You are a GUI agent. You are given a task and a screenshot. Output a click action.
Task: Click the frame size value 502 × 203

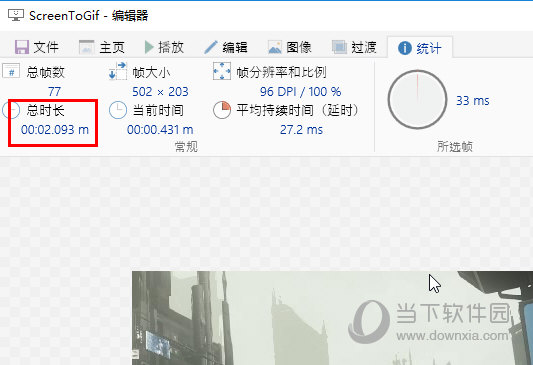[160, 91]
